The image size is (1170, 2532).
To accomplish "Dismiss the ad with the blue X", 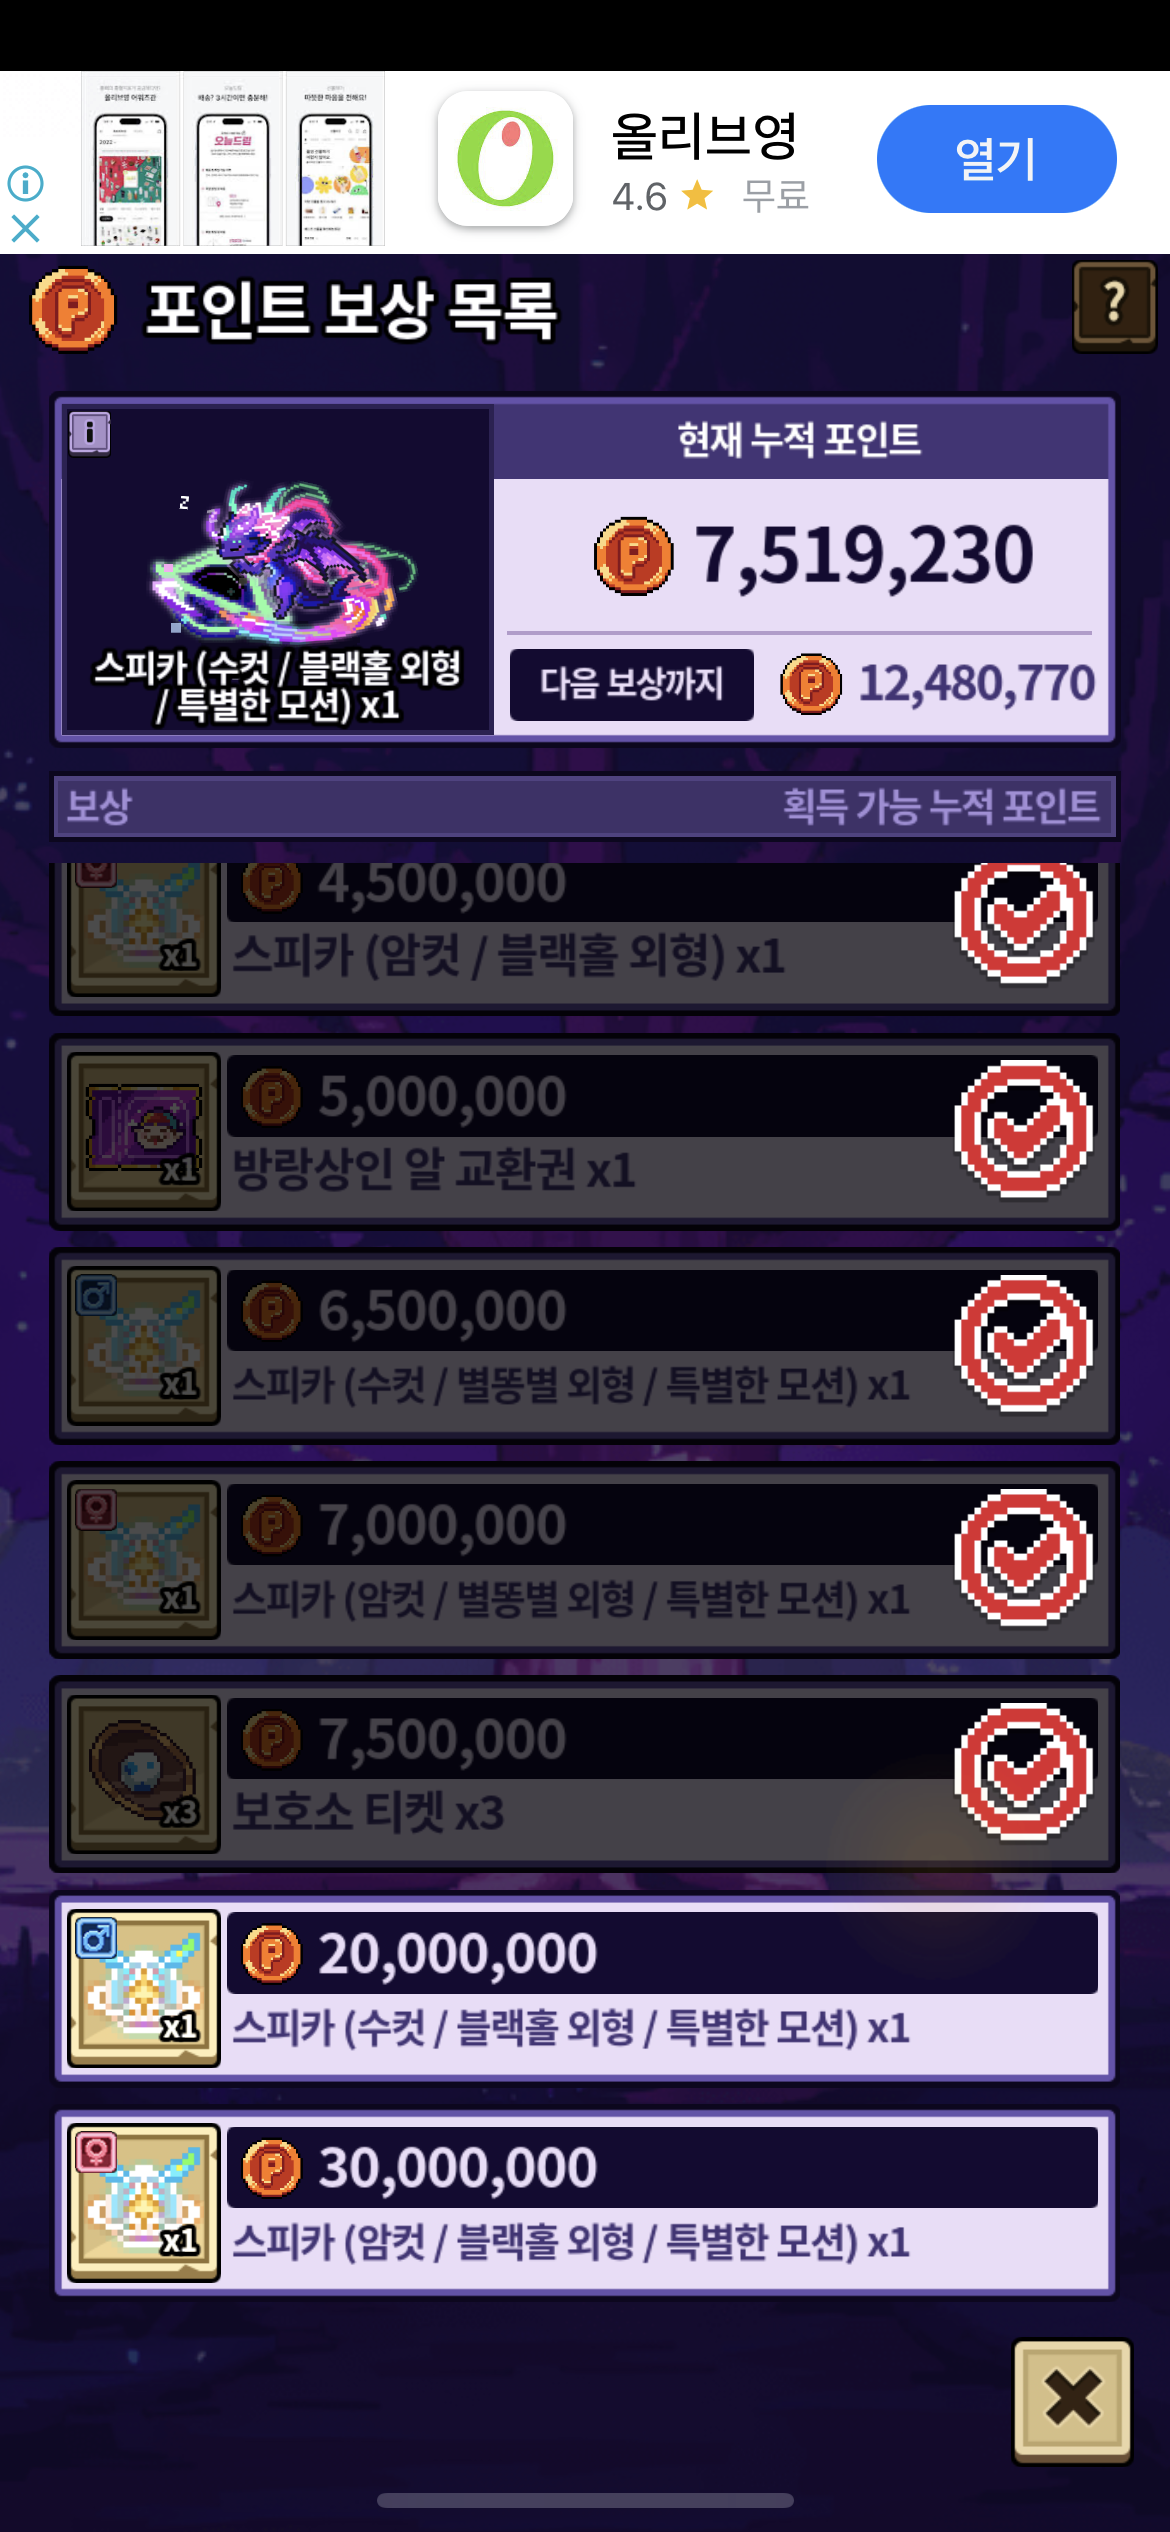I will [x=26, y=229].
